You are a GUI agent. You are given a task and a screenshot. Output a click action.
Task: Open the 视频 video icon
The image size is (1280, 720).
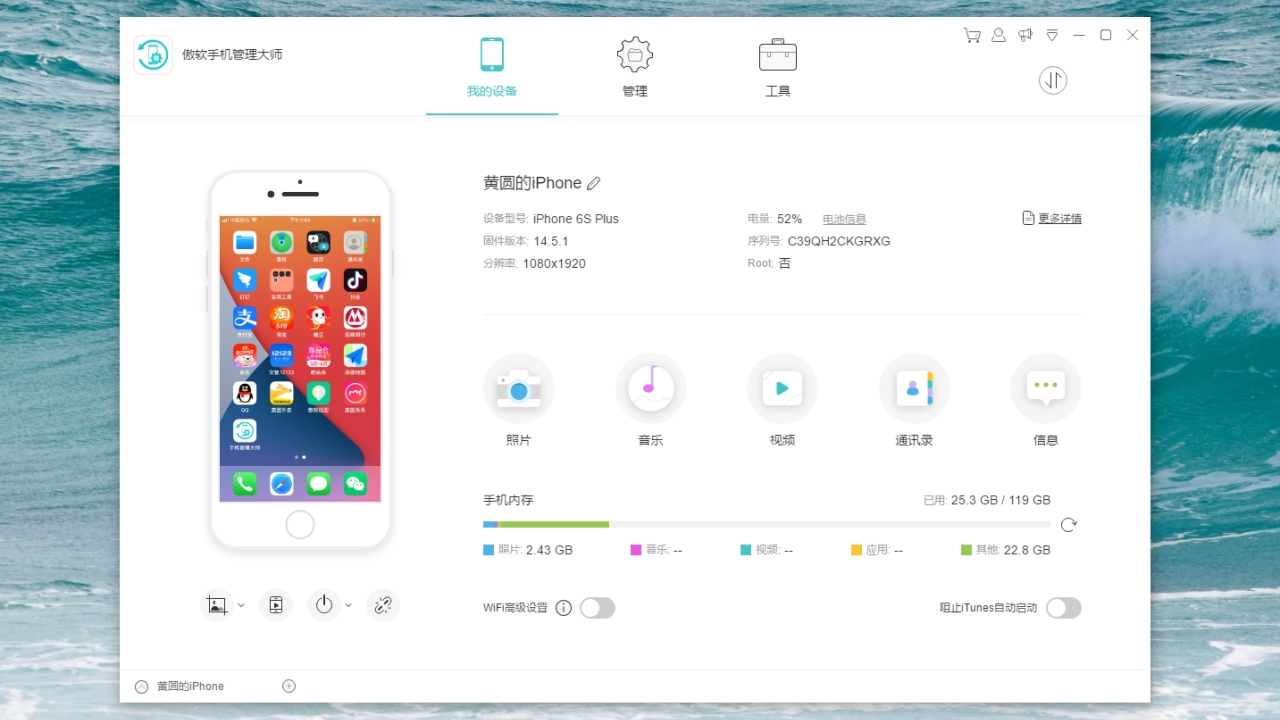coord(782,388)
